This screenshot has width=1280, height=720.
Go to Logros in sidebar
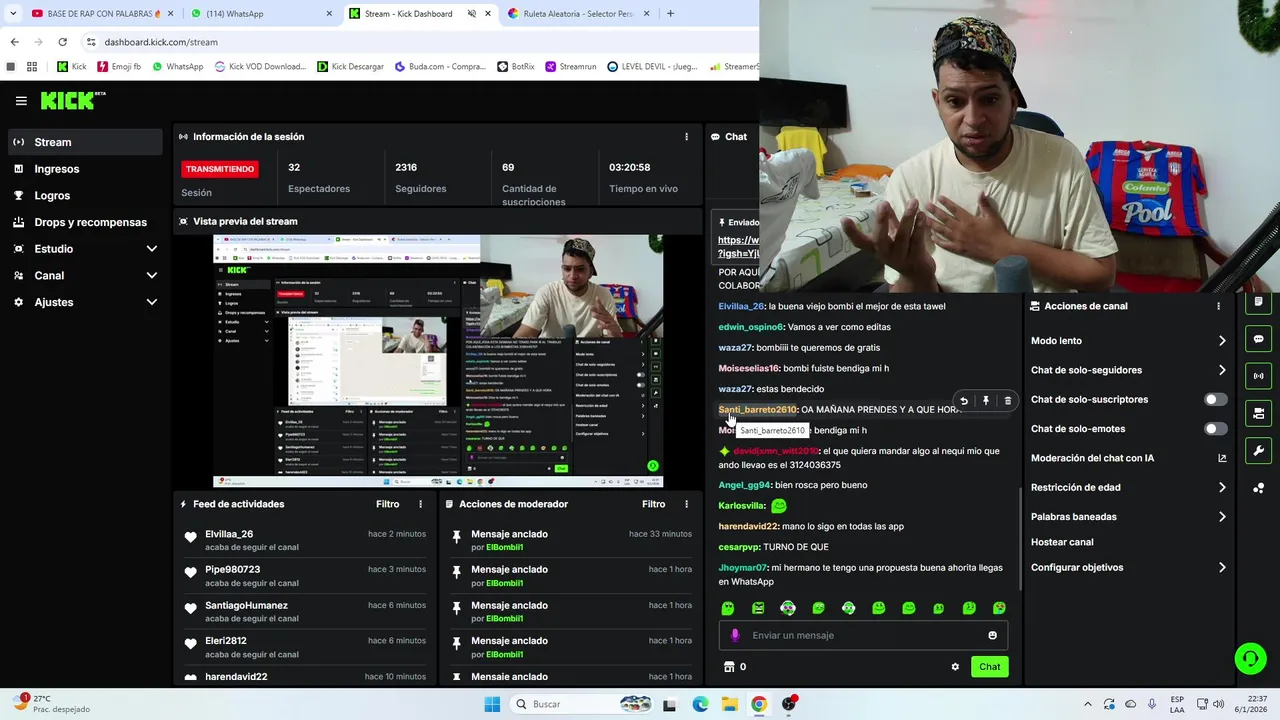point(84,196)
